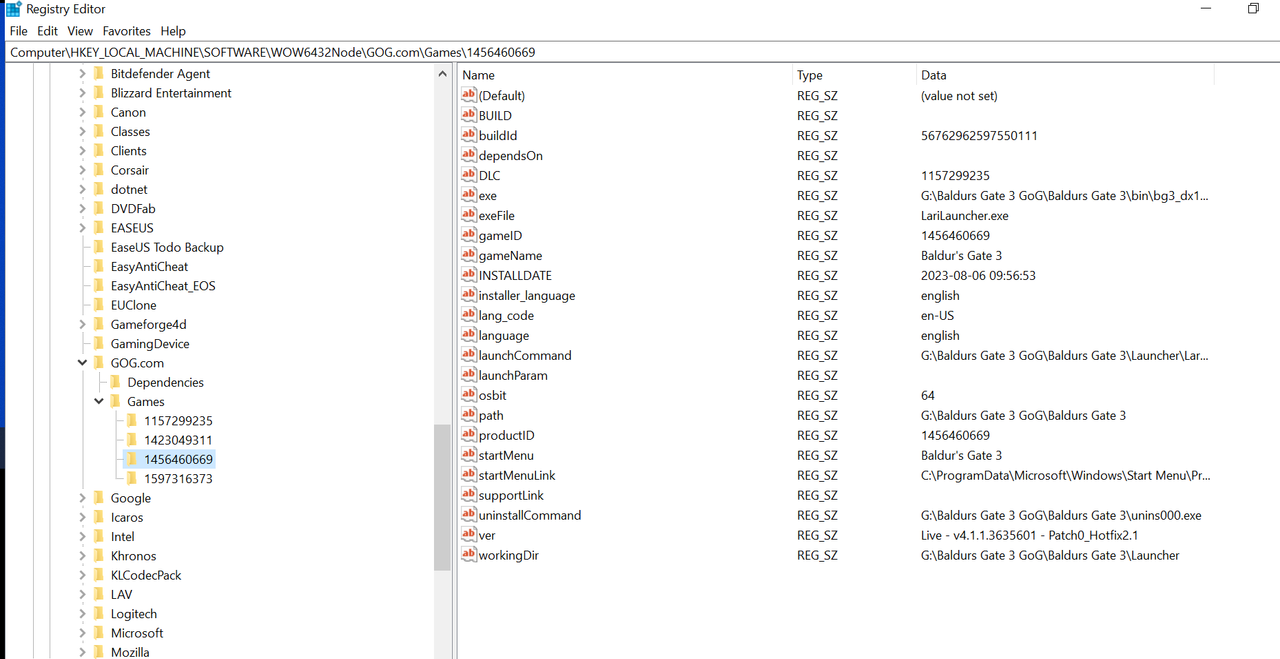
Task: Select the installer_language value entry
Action: tap(527, 295)
